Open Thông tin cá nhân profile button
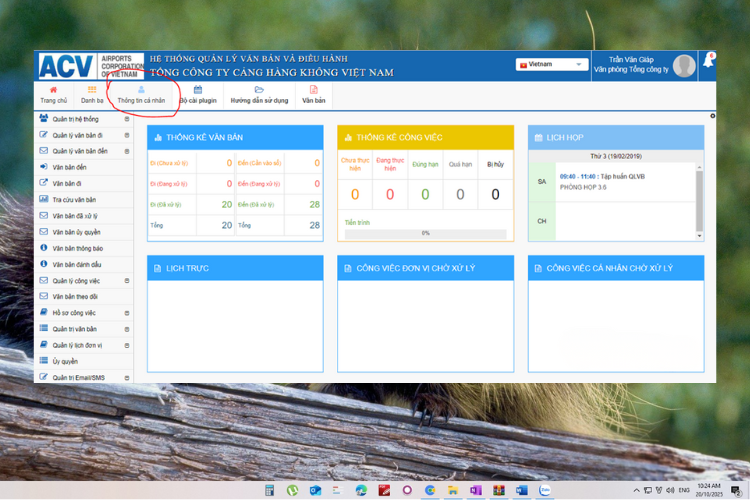This screenshot has height=500, width=750. click(141, 95)
